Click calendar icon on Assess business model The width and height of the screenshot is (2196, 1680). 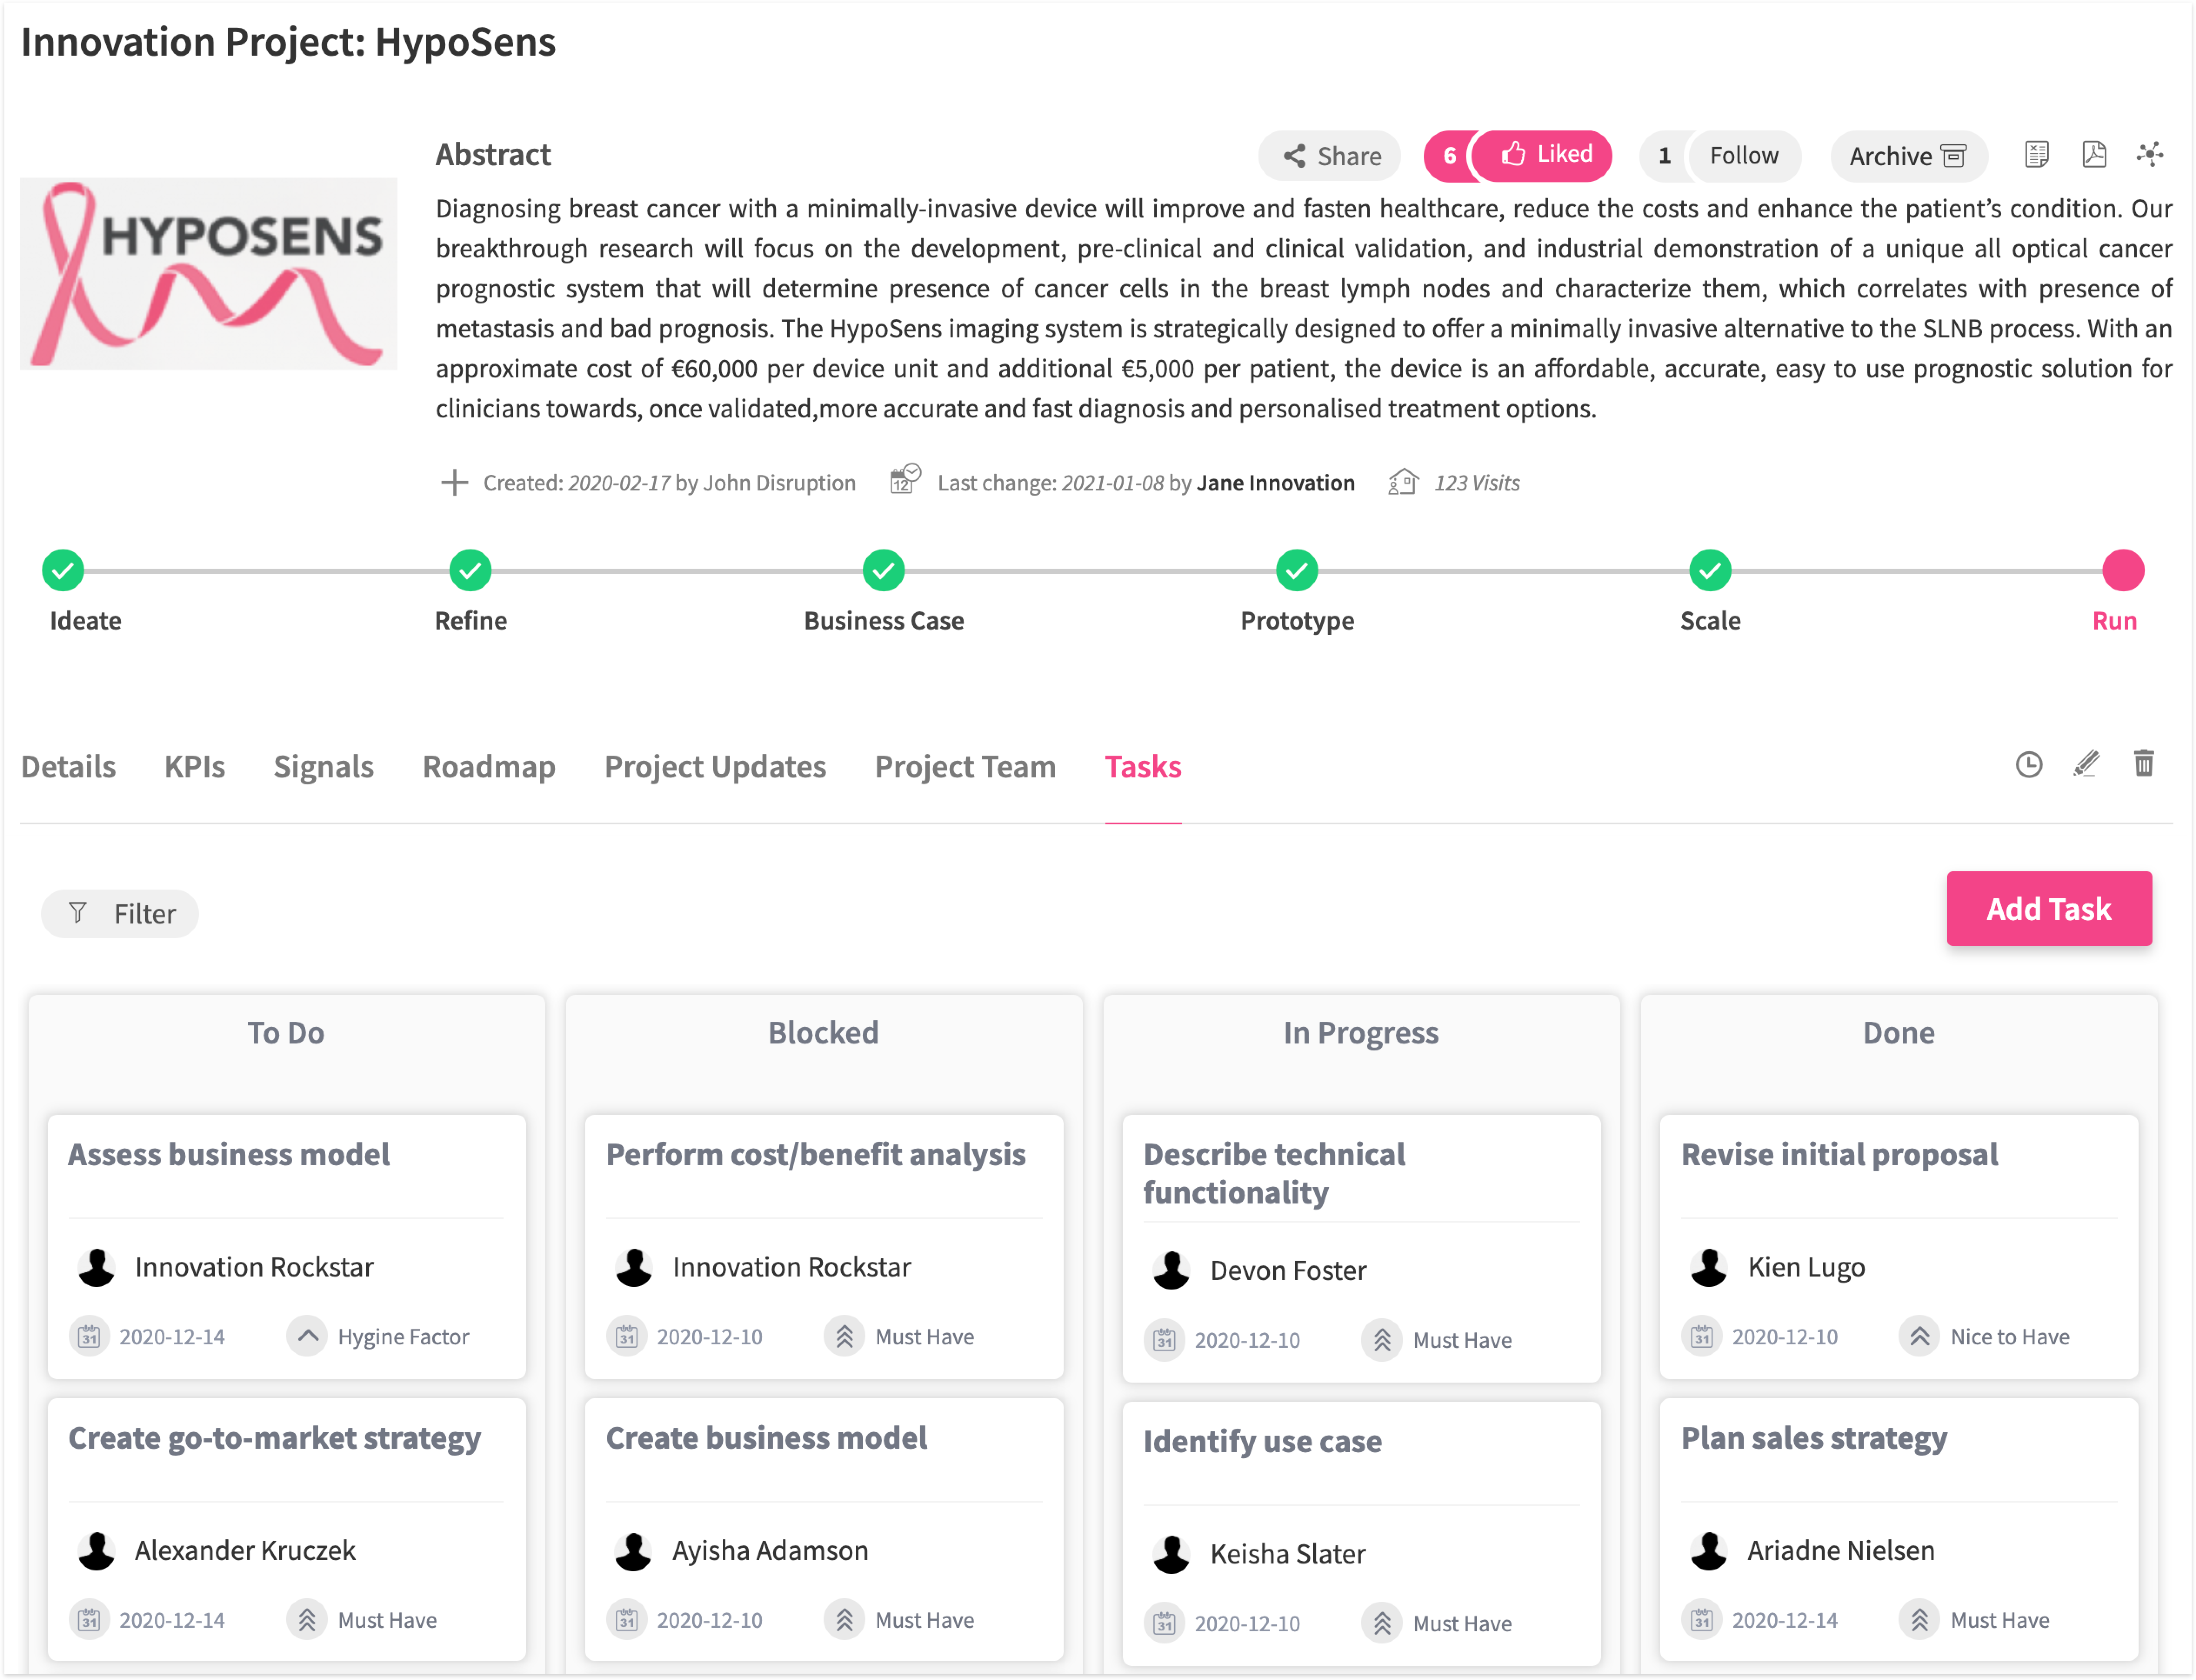(x=89, y=1336)
